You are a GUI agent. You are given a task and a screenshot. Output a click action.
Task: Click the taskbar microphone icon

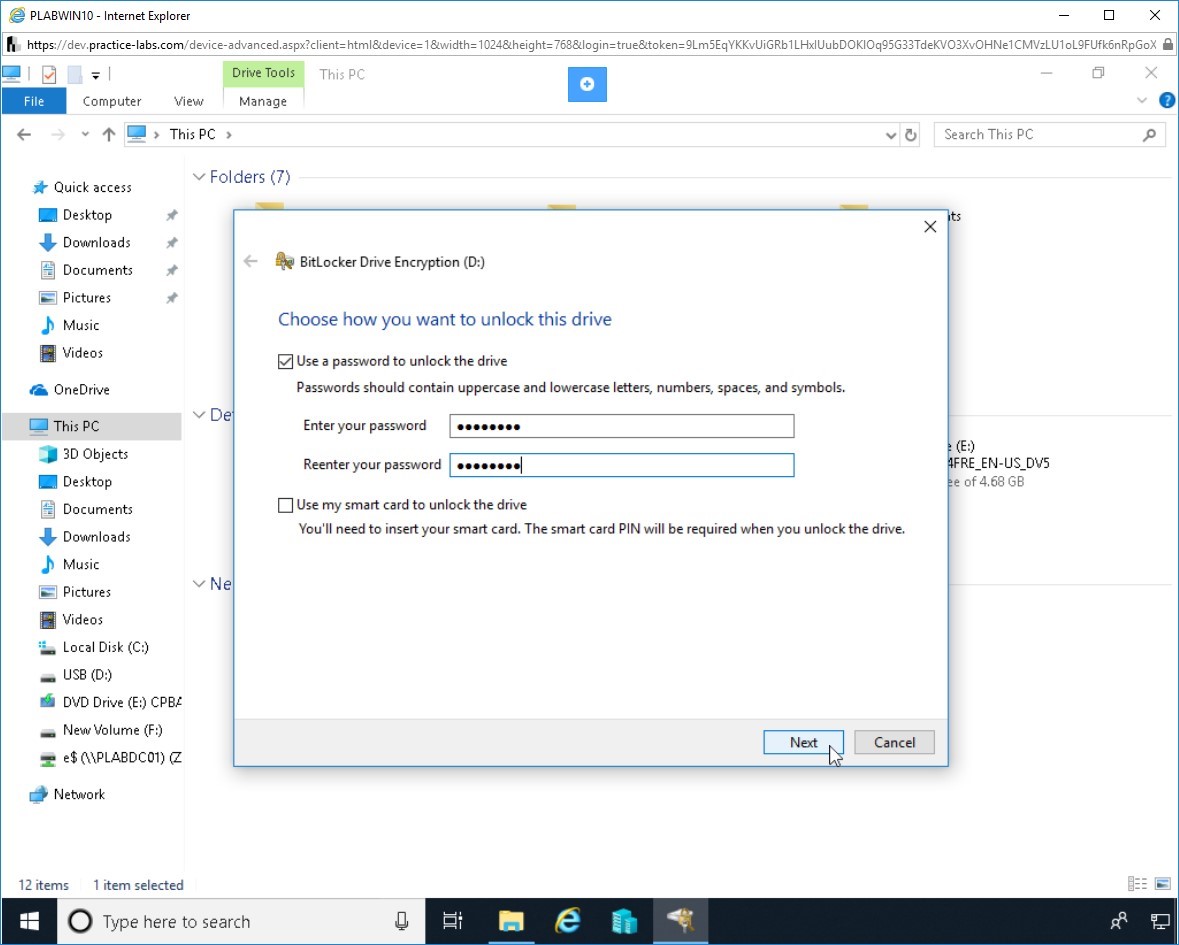(402, 921)
